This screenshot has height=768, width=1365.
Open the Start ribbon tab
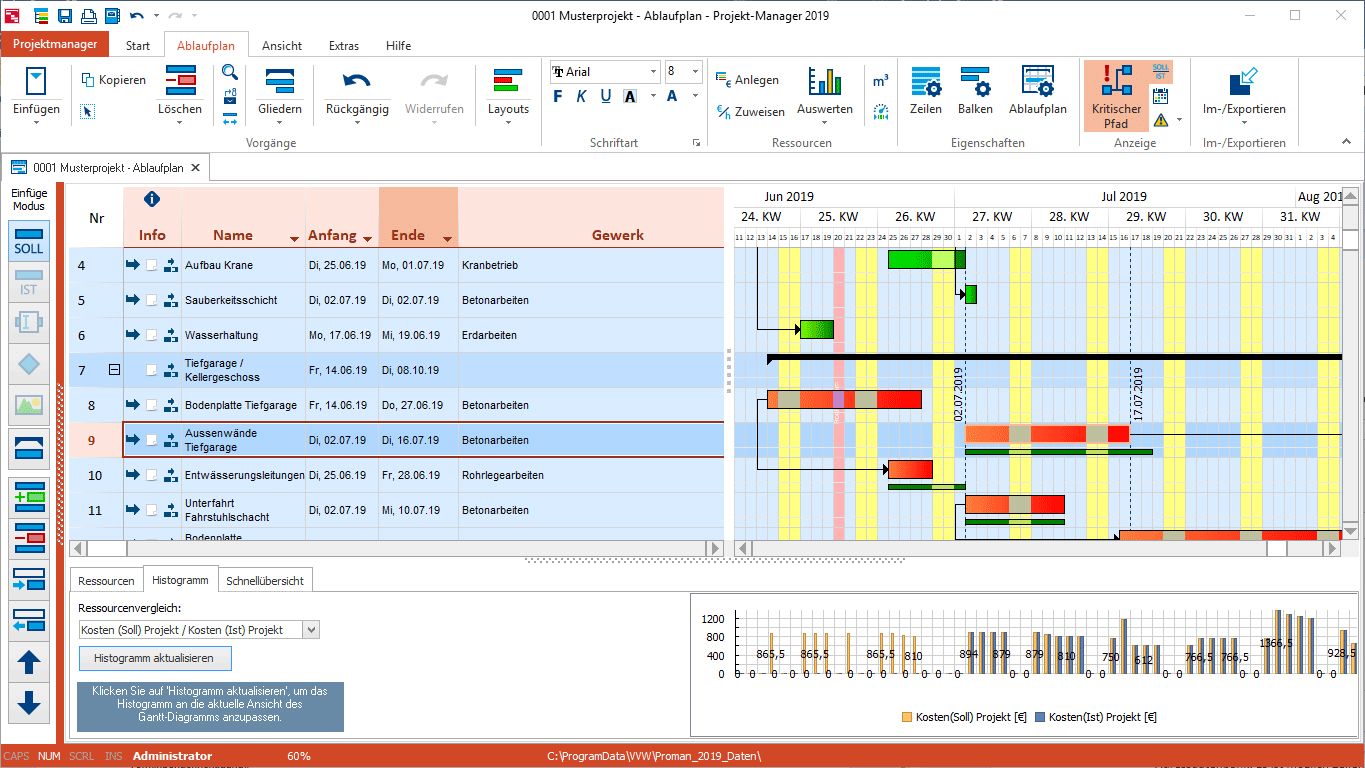tap(138, 45)
